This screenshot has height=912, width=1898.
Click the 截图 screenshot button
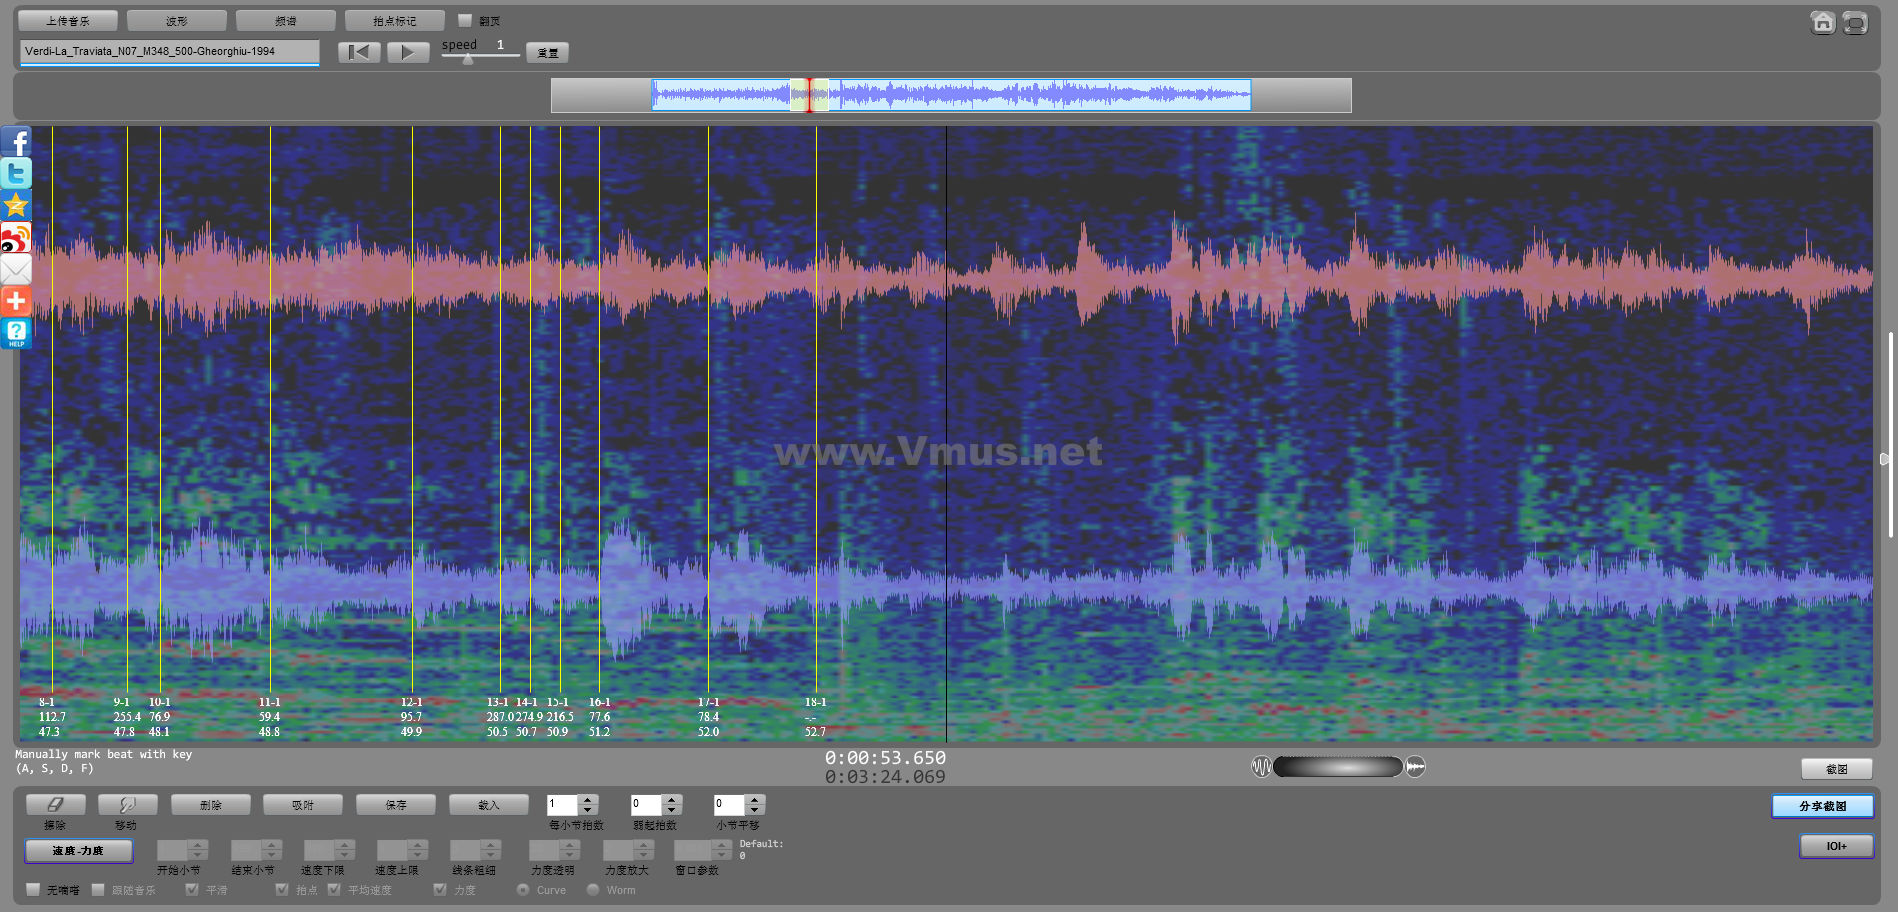point(1837,768)
